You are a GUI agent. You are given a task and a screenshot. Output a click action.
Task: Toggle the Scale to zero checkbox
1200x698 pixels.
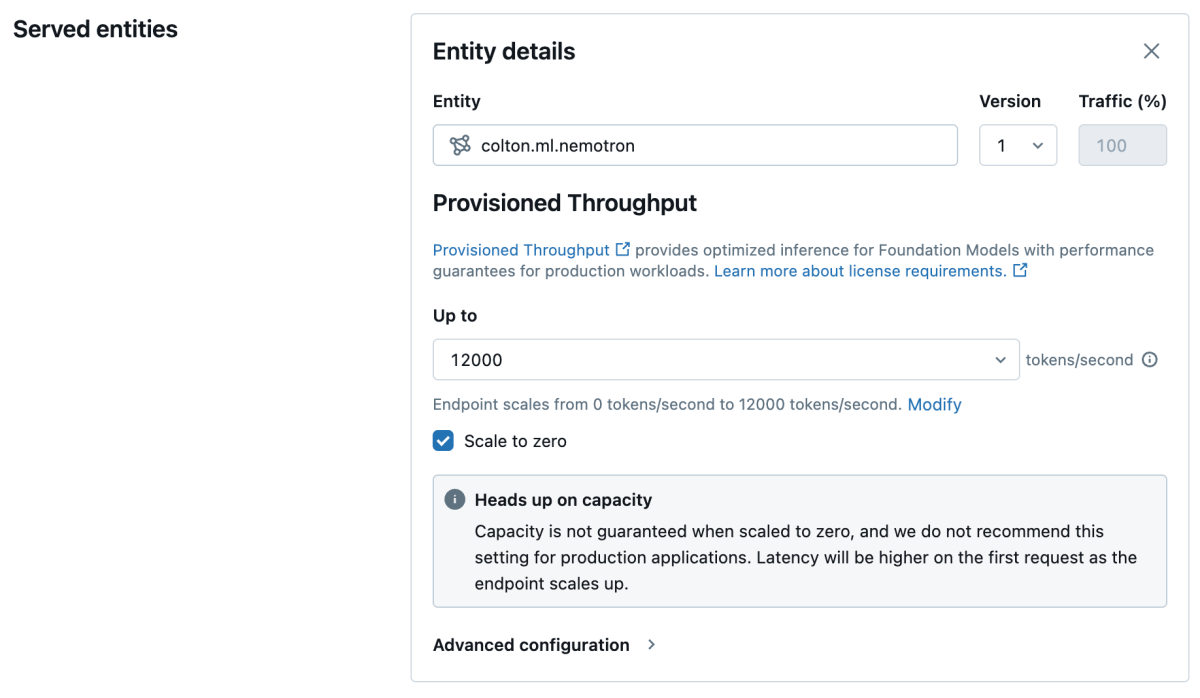coord(443,441)
